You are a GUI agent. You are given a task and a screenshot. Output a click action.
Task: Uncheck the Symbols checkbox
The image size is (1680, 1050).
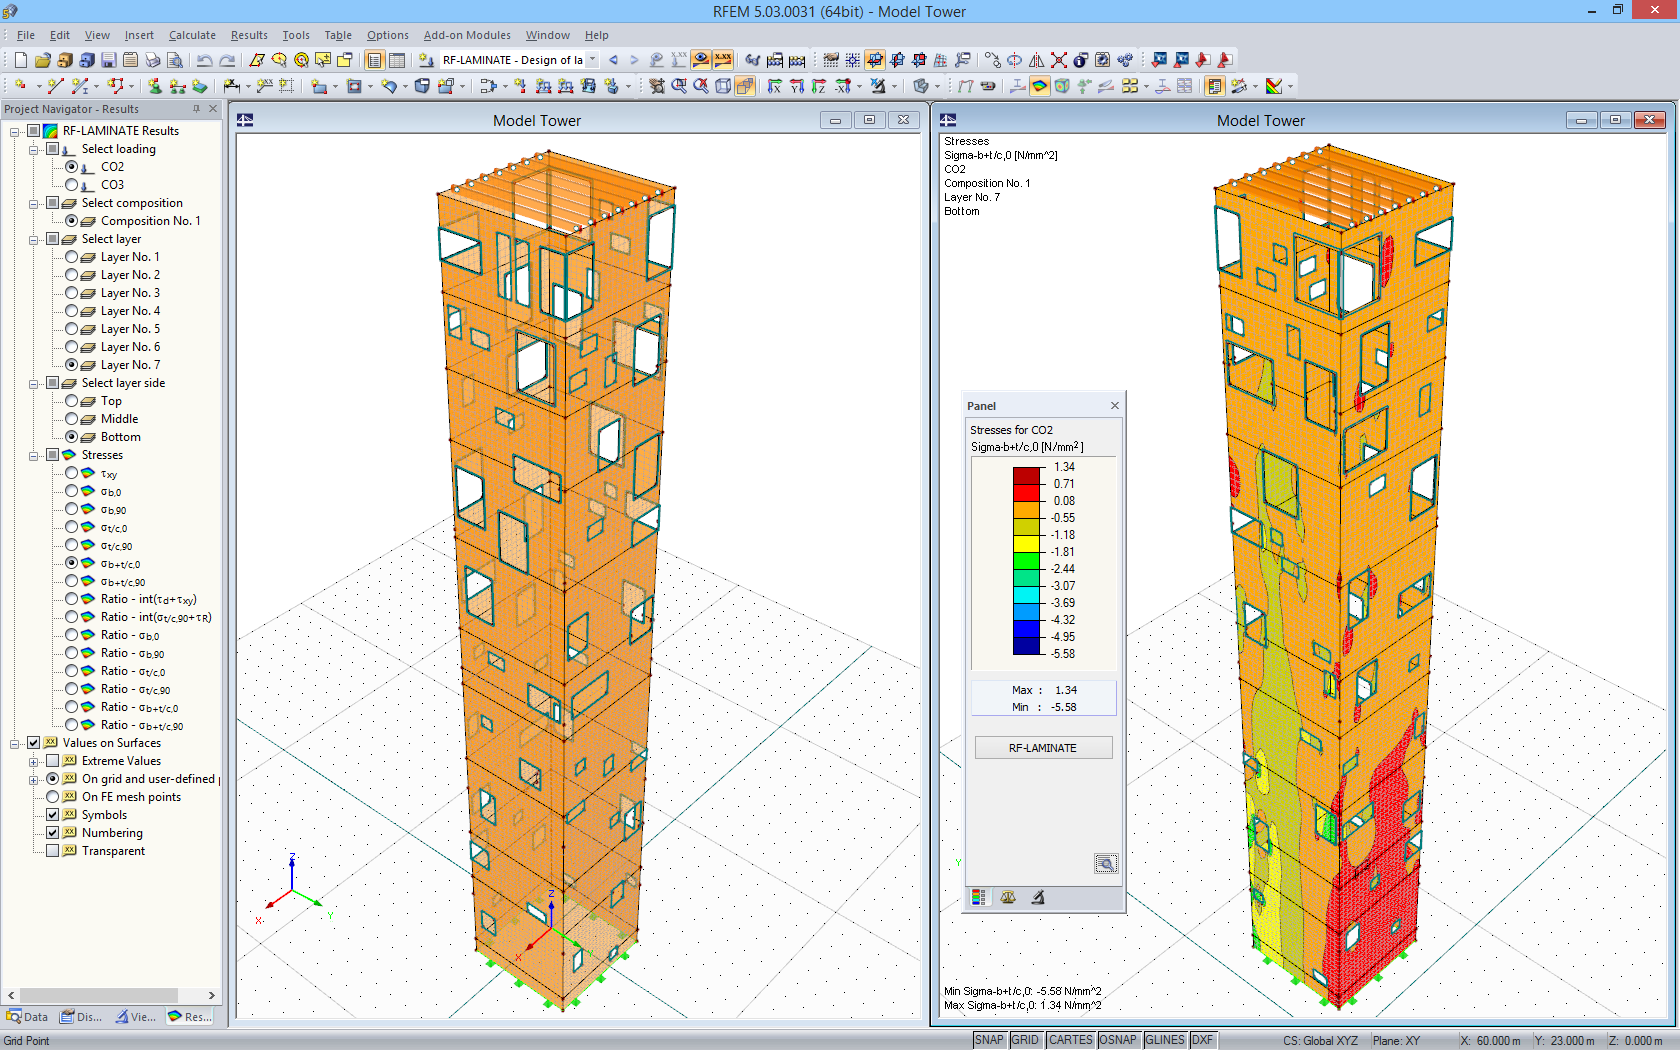[53, 815]
